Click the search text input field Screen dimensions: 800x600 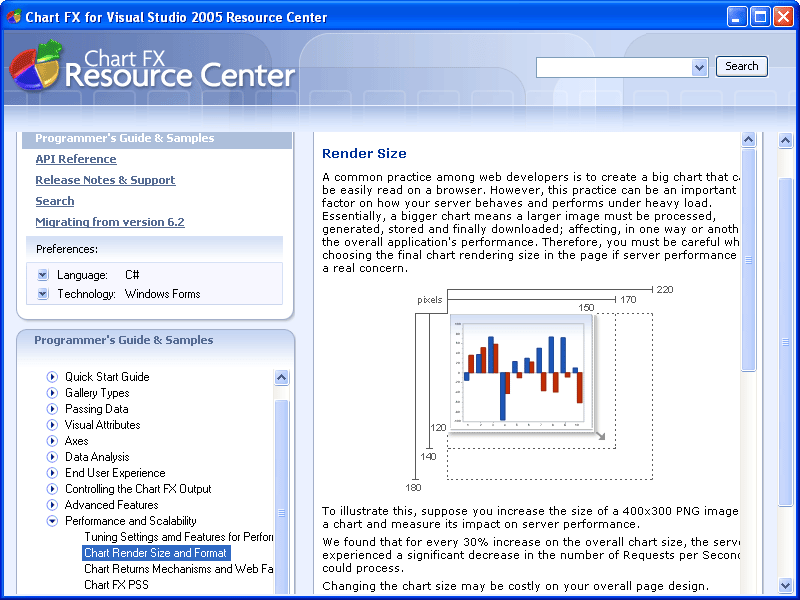[x=614, y=67]
